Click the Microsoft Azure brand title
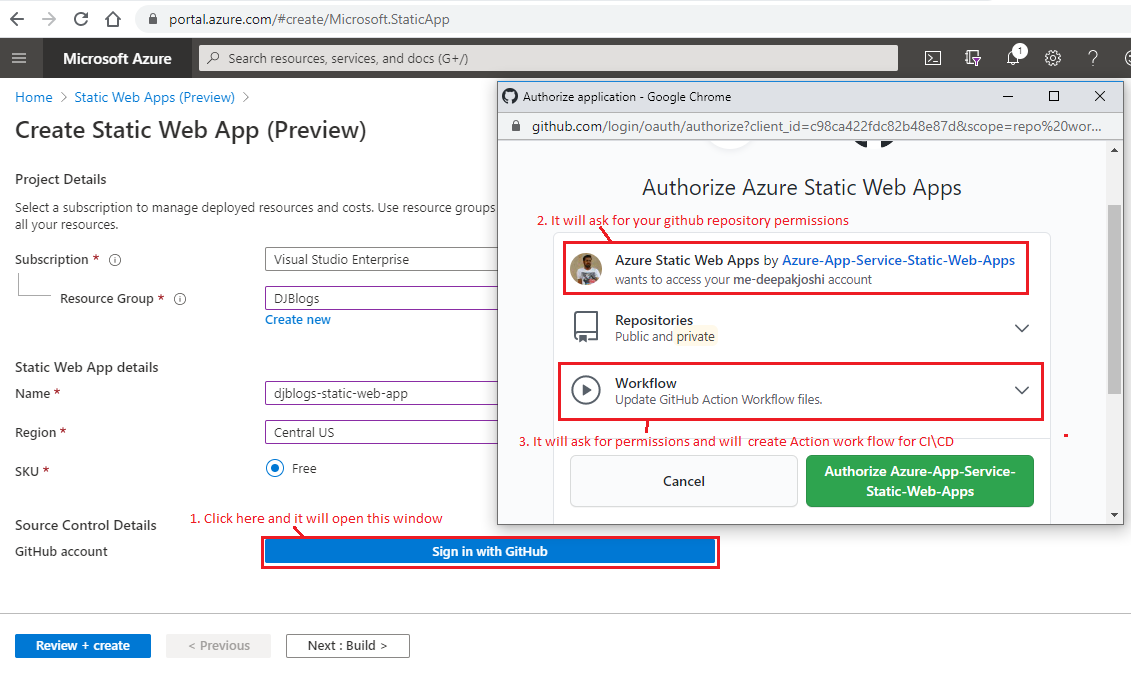Viewport: 1131px width, 675px height. click(x=118, y=58)
